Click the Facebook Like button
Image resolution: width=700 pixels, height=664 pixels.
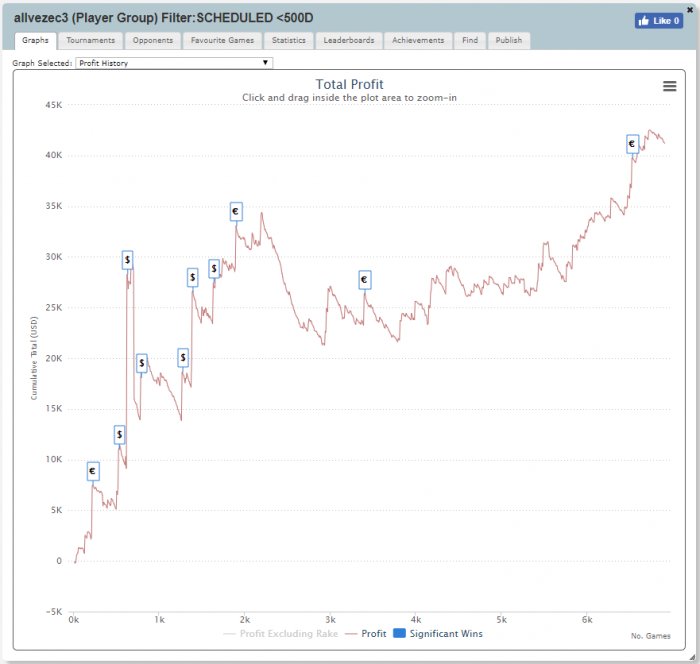[658, 20]
